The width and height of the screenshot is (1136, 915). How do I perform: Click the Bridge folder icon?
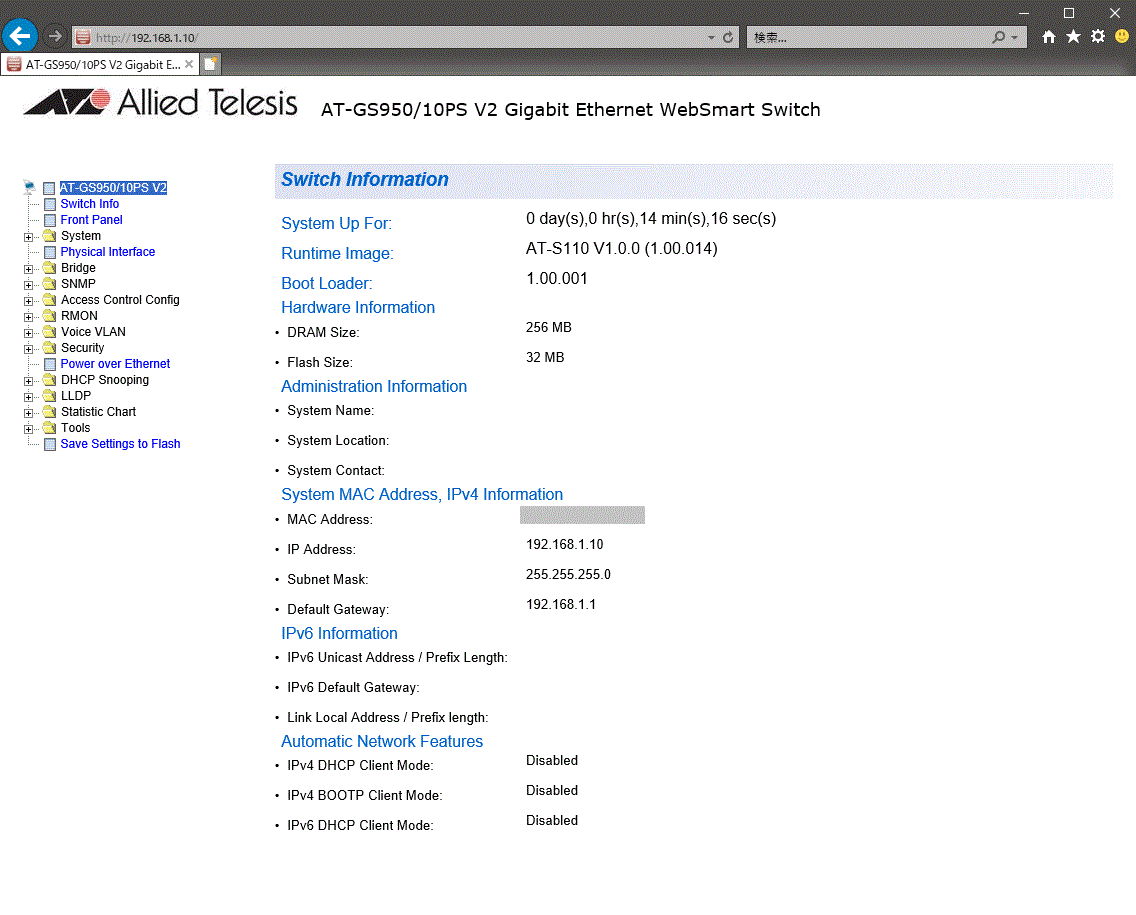pyautogui.click(x=49, y=267)
